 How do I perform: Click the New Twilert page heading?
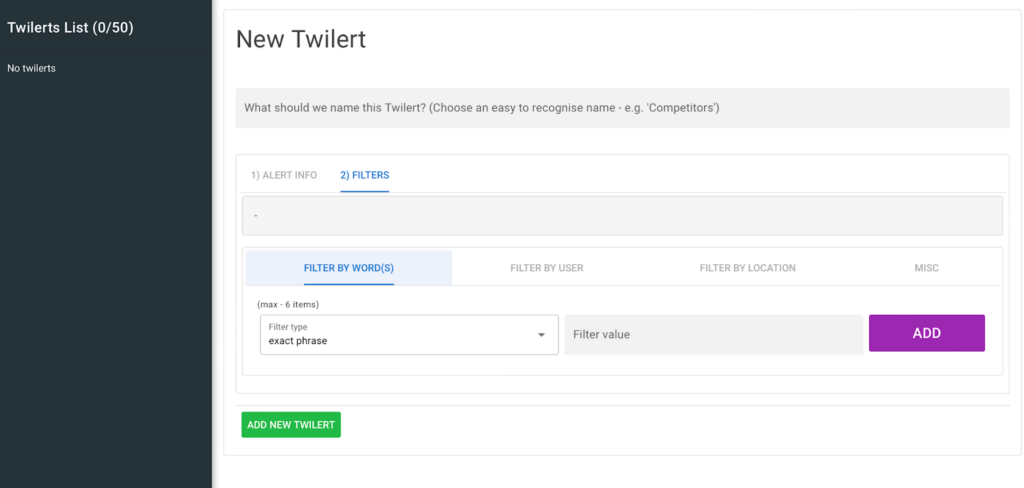pyautogui.click(x=301, y=40)
